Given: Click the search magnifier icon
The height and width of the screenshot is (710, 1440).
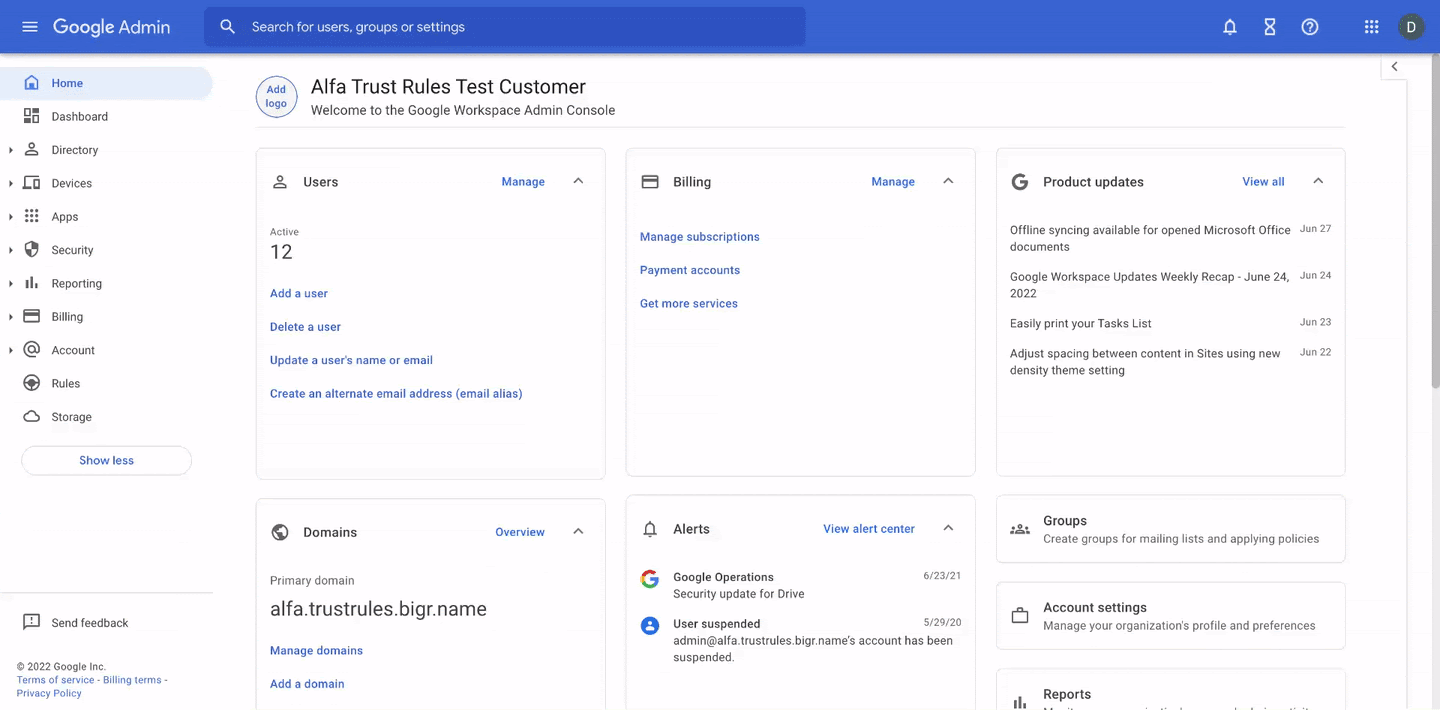Looking at the screenshot, I should coord(228,27).
